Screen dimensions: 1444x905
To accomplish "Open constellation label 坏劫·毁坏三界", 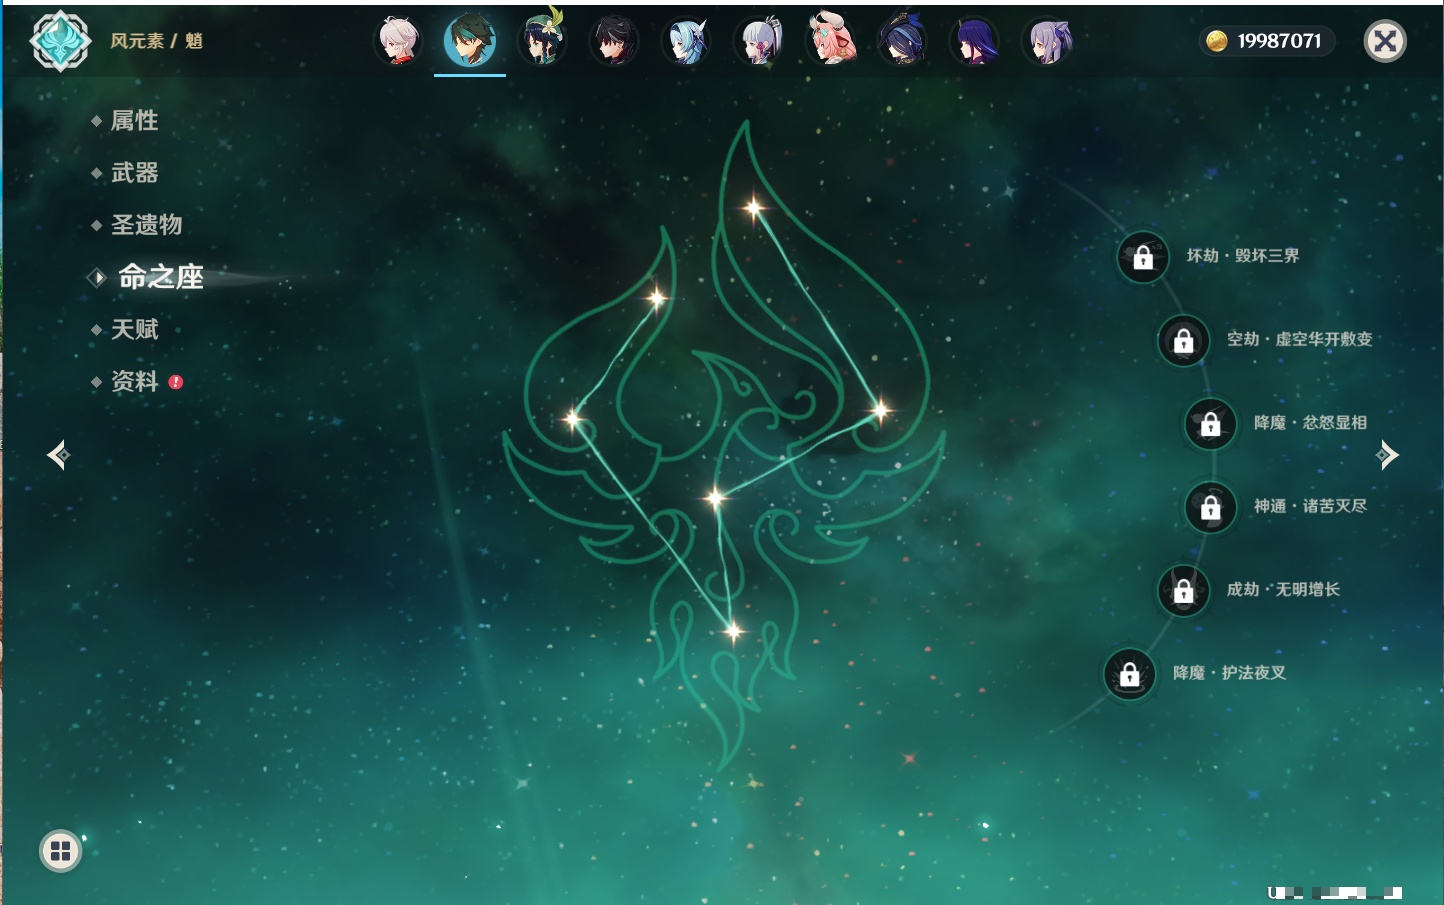I will click(1243, 256).
